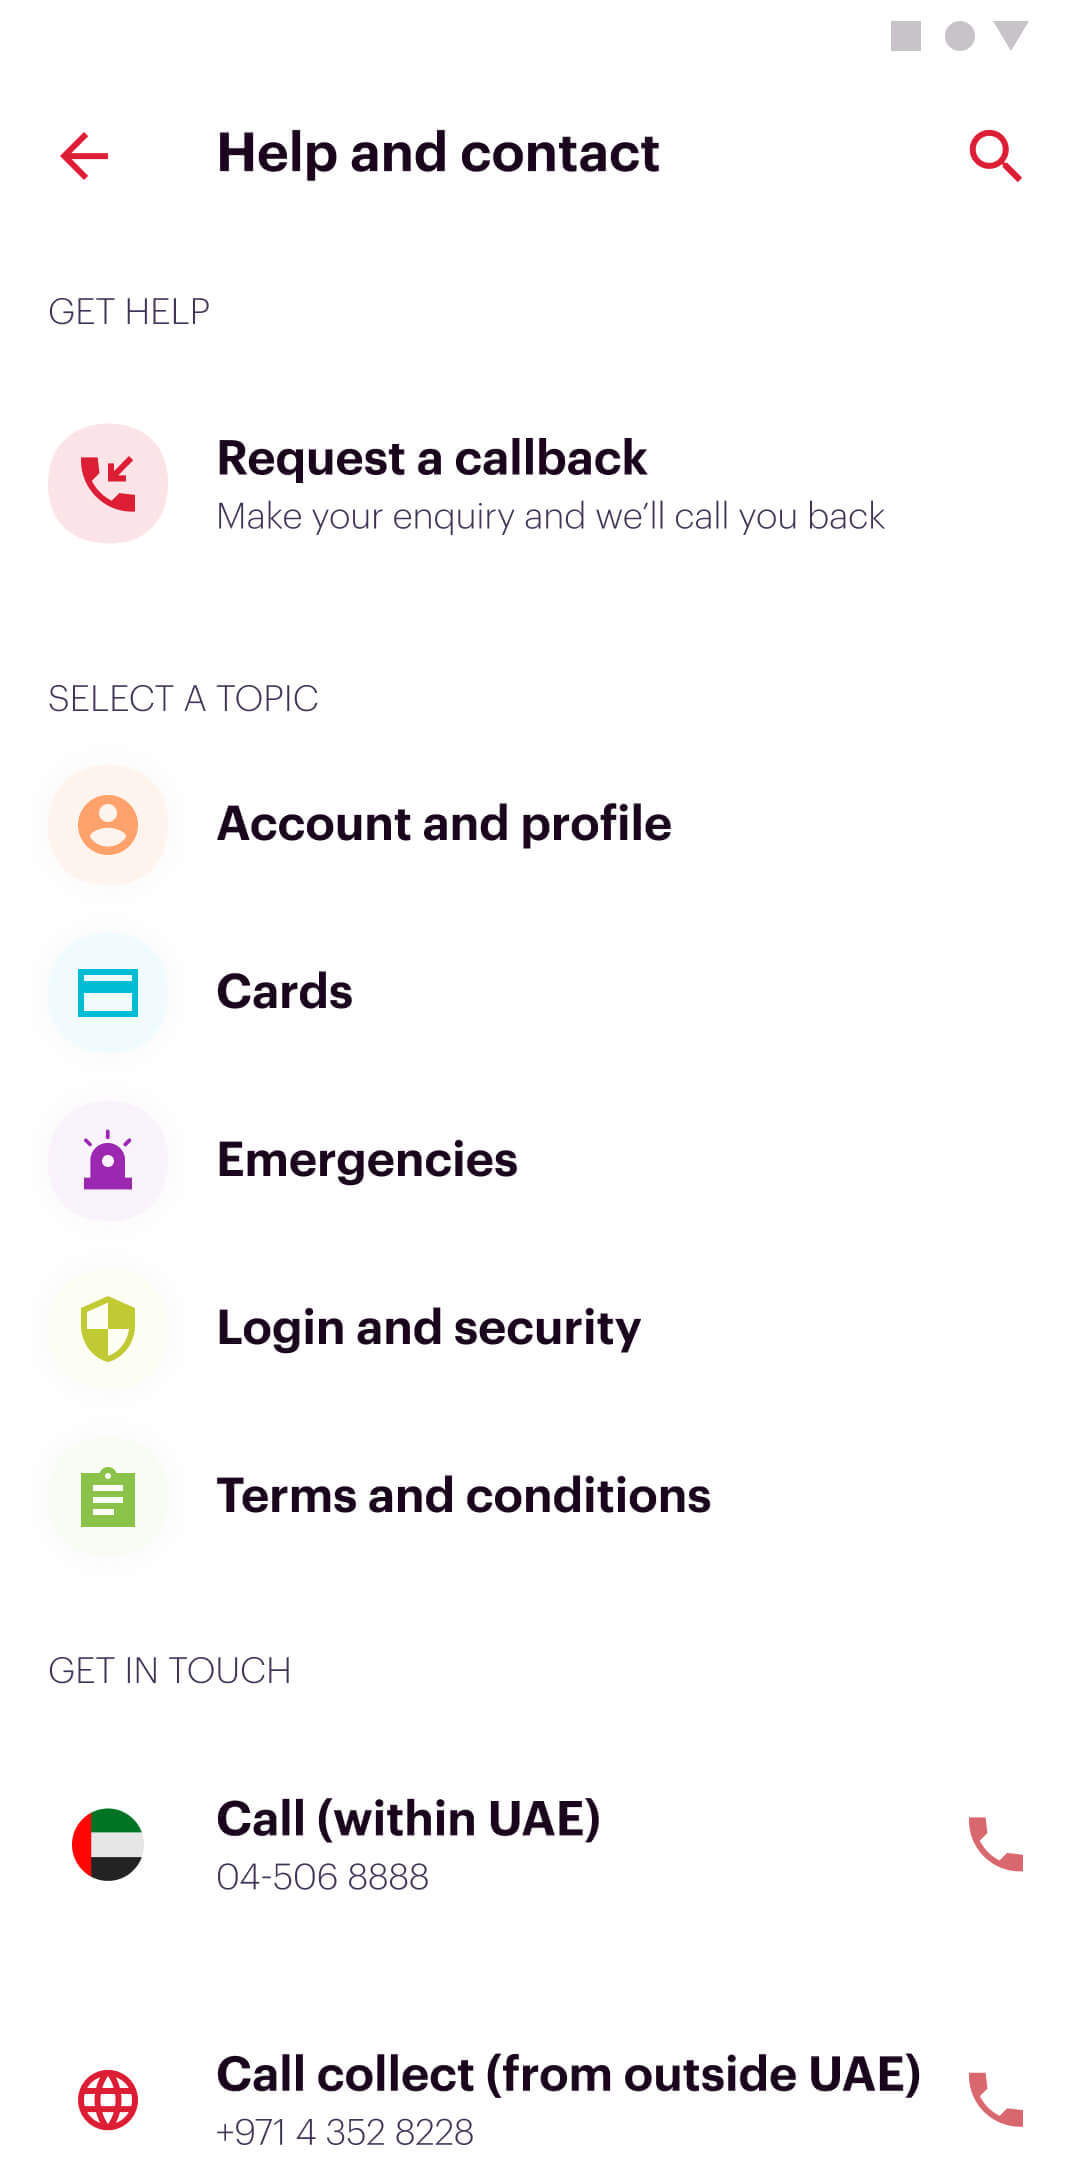Screen dimensions: 1080x2160
Task: Select the Emergencies topic
Action: (540, 1161)
